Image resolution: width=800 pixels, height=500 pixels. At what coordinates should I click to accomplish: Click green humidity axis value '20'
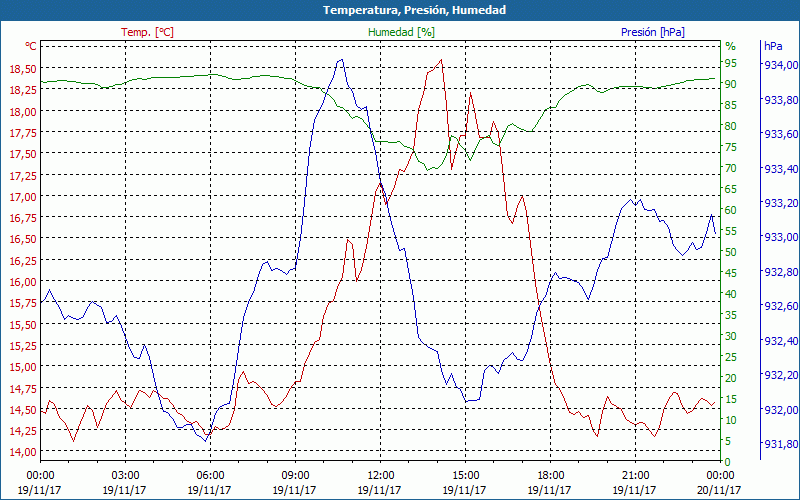pos(731,378)
